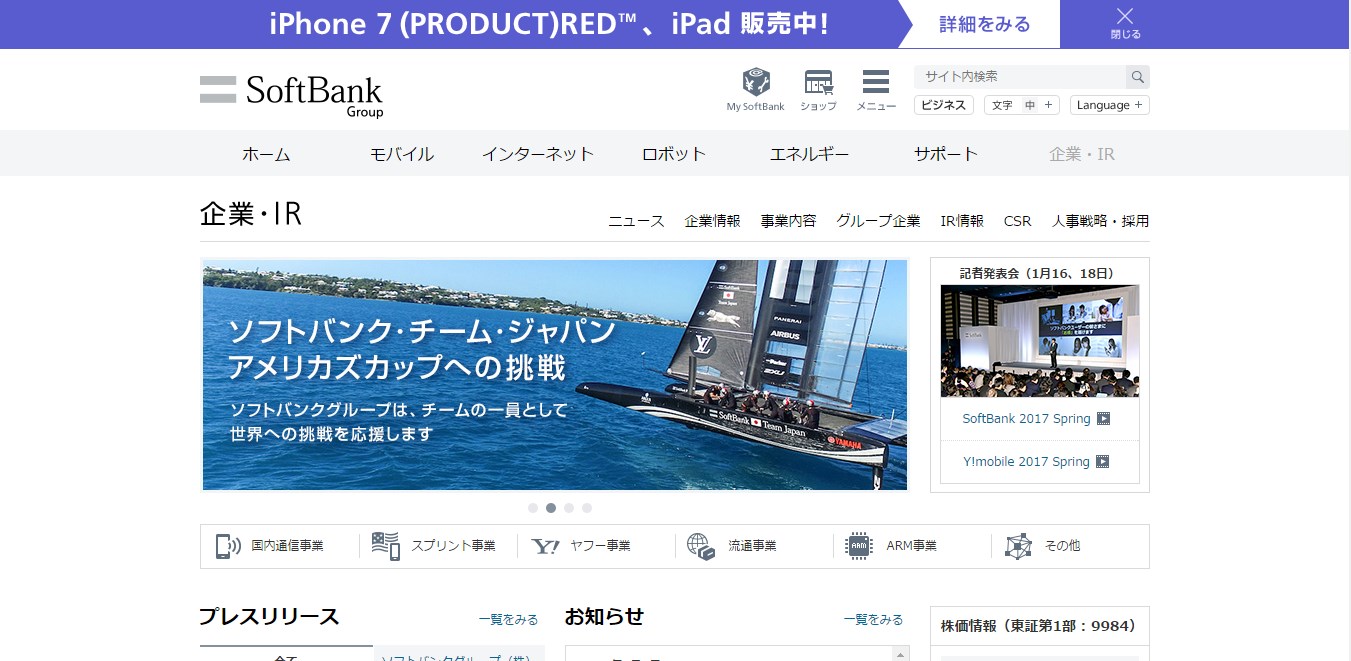This screenshot has height=661, width=1351.
Task: Click the SoftBank Group logo
Action: coord(291,96)
